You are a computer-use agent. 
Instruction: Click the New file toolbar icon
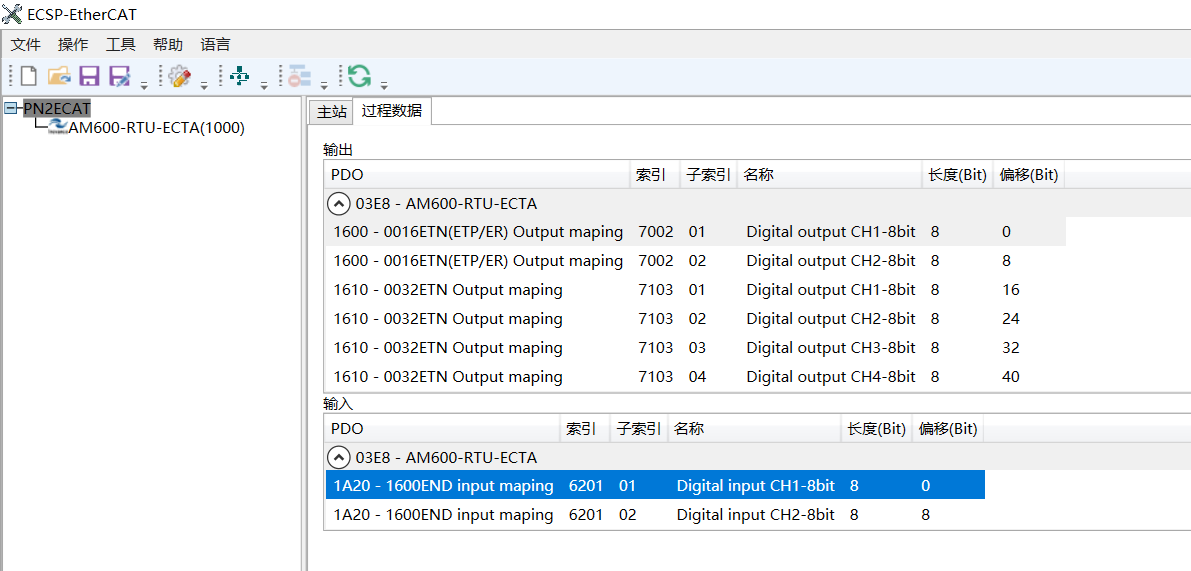(29, 76)
